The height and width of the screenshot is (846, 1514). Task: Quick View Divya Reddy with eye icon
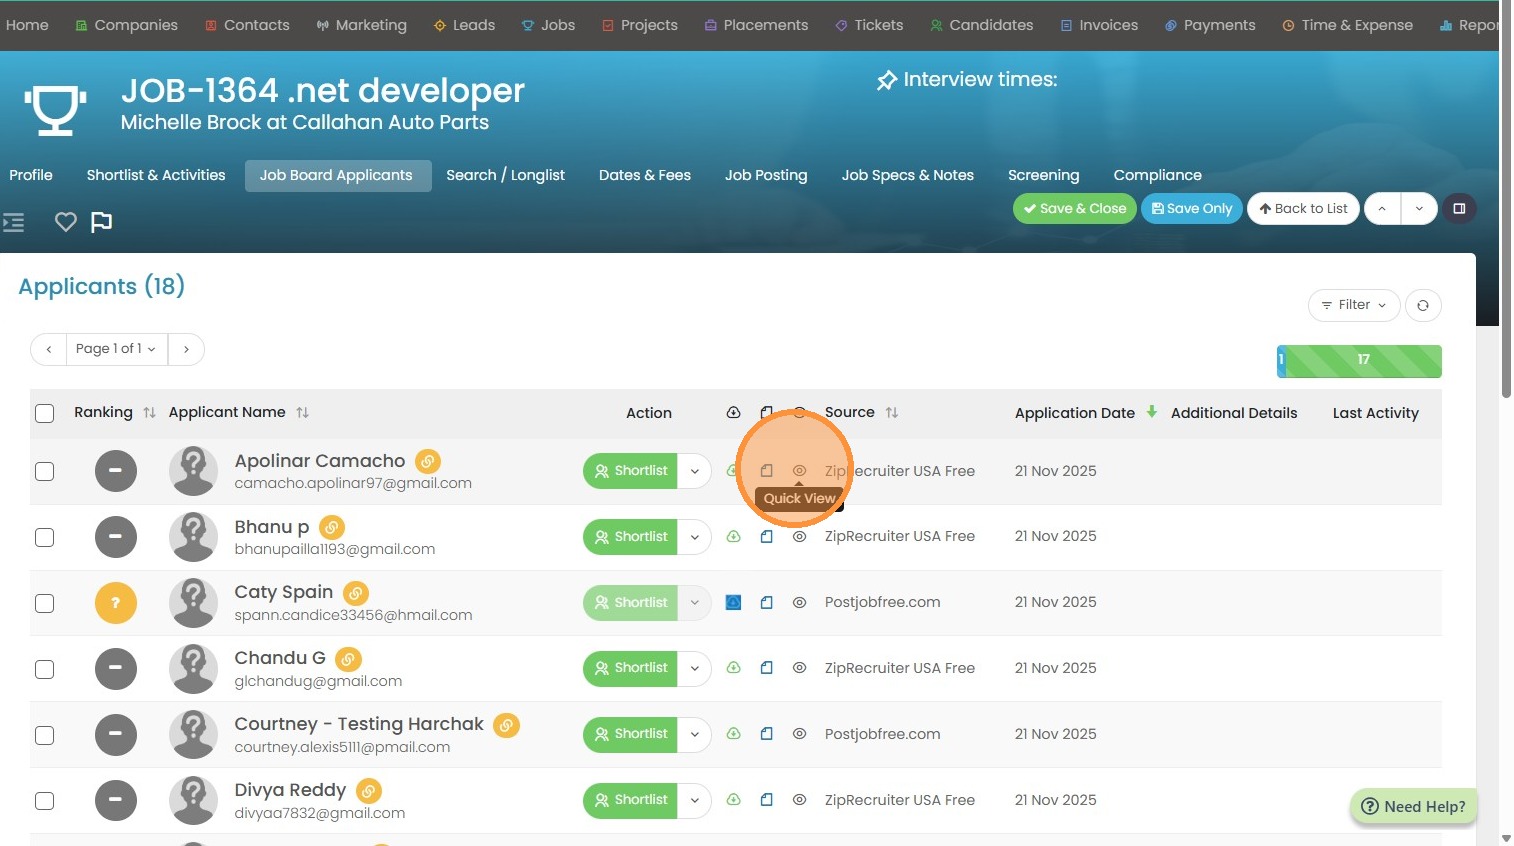point(799,800)
